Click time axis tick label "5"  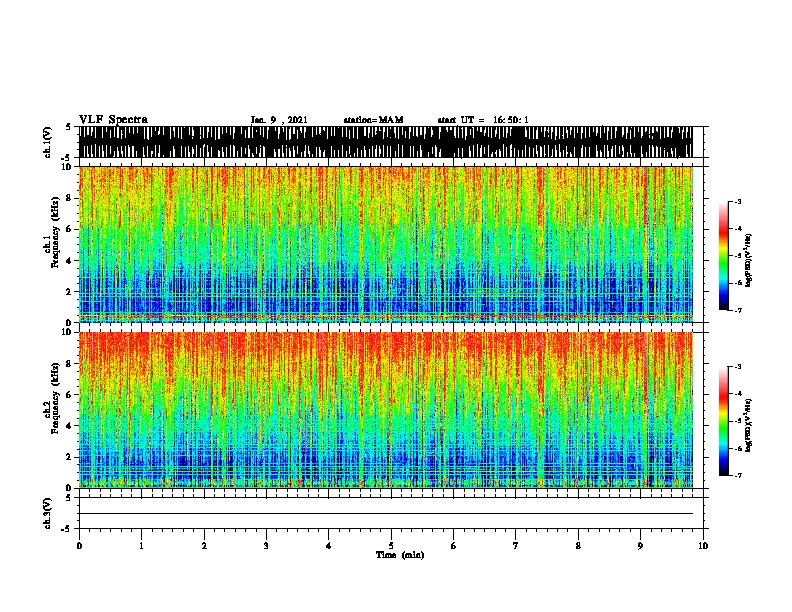pyautogui.click(x=391, y=546)
